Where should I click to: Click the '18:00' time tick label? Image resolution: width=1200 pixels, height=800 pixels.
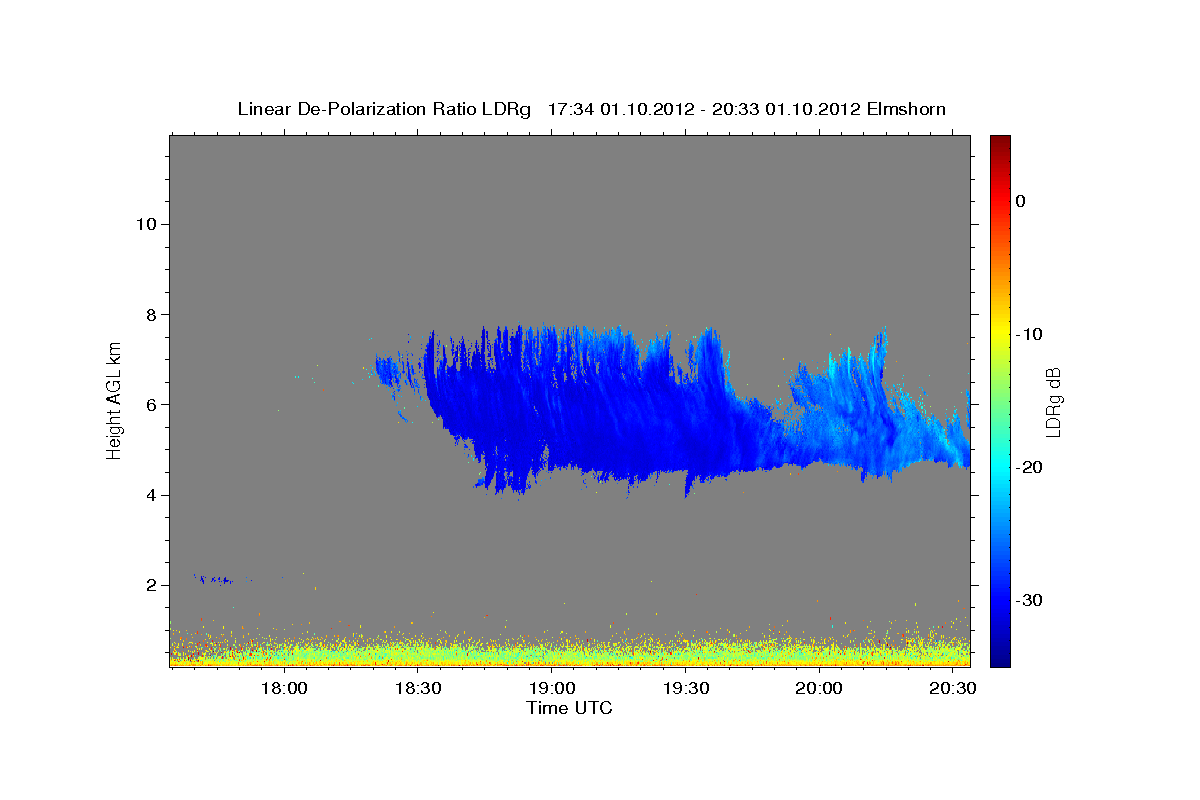285,689
